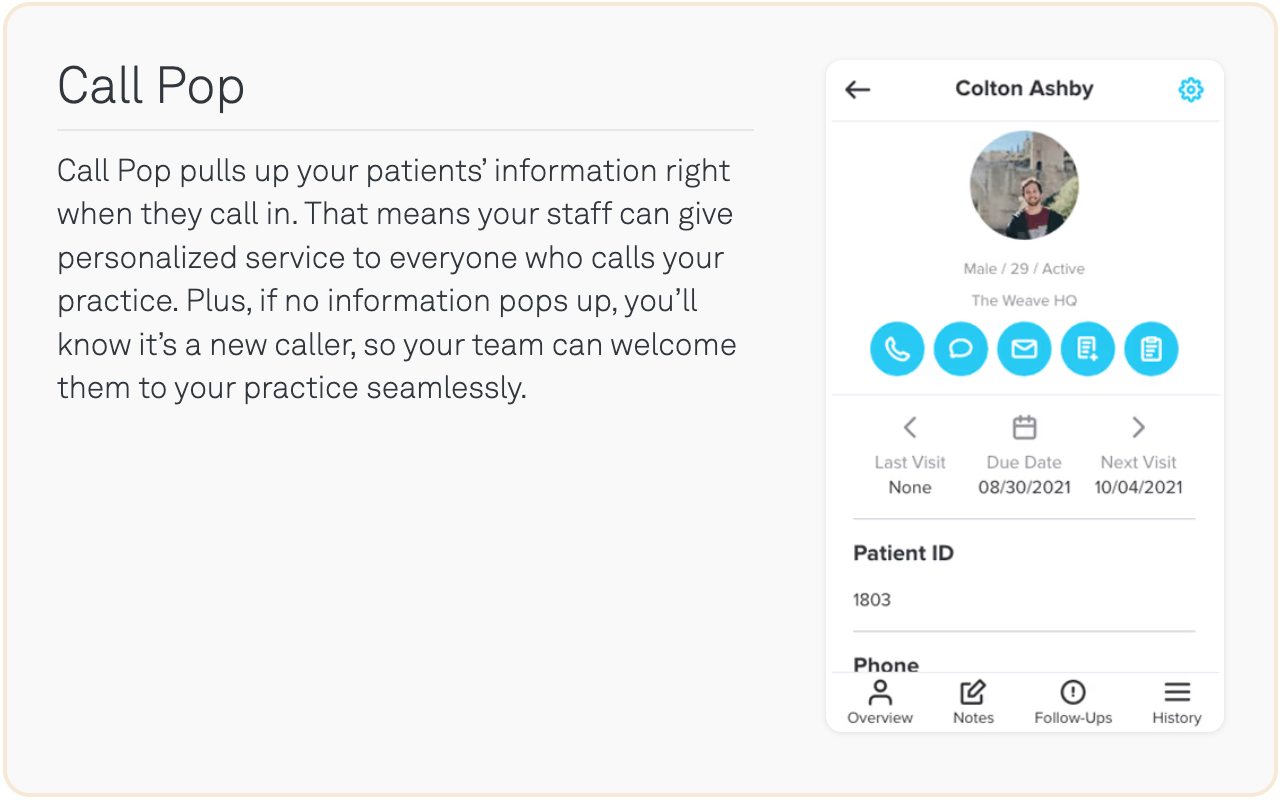The image size is (1280, 800).
Task: Open the Follow-Ups tab
Action: [1073, 702]
